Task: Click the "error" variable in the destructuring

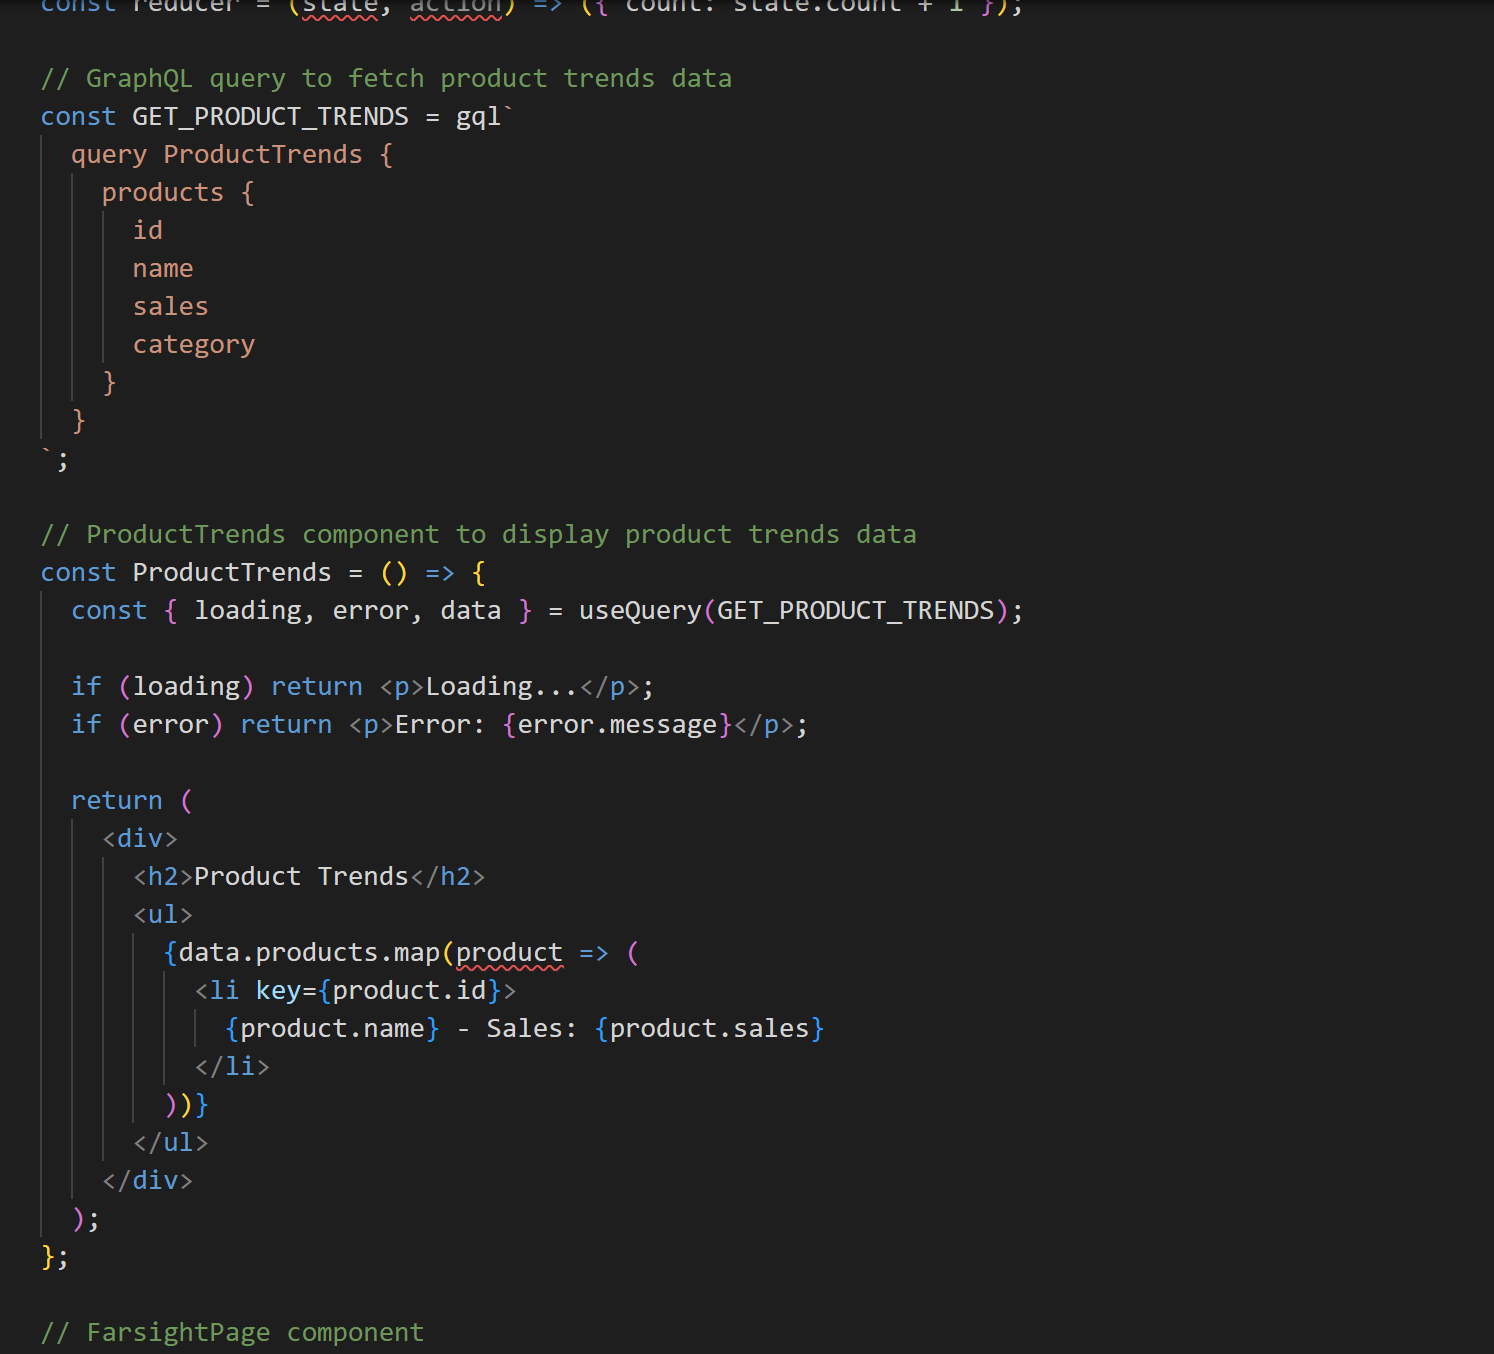Action: click(371, 611)
